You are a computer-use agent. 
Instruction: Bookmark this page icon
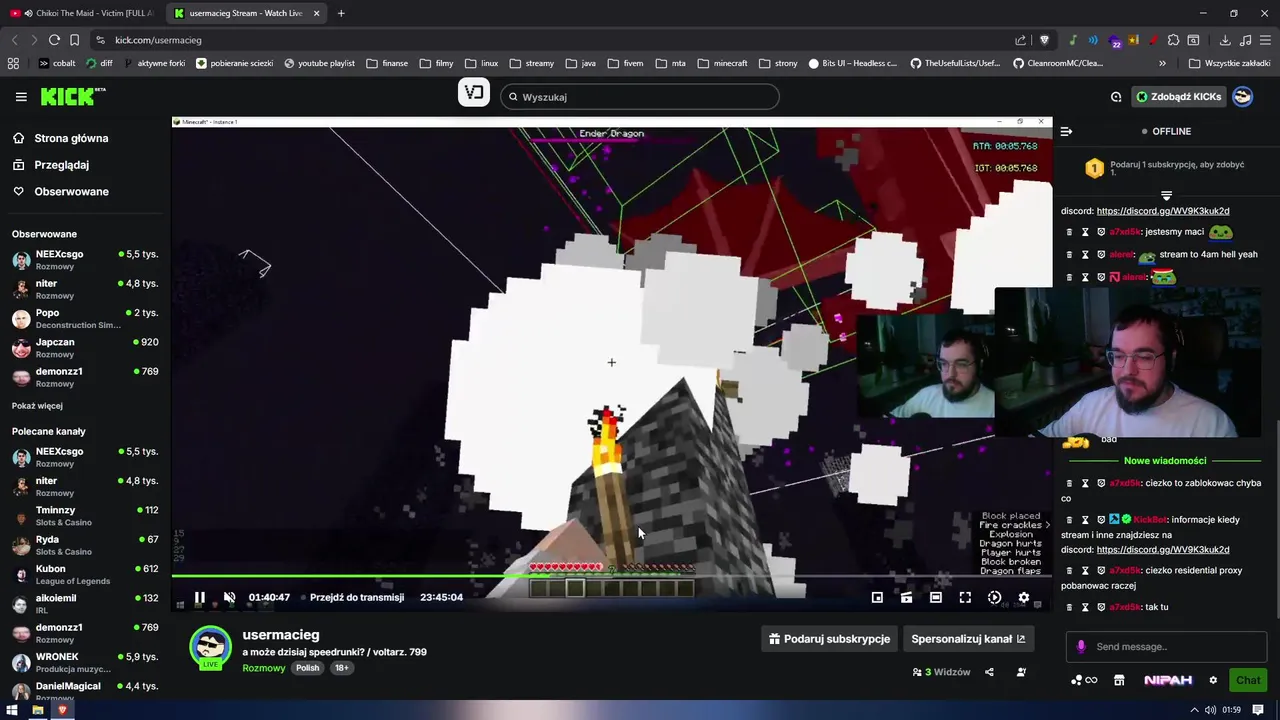pos(74,40)
